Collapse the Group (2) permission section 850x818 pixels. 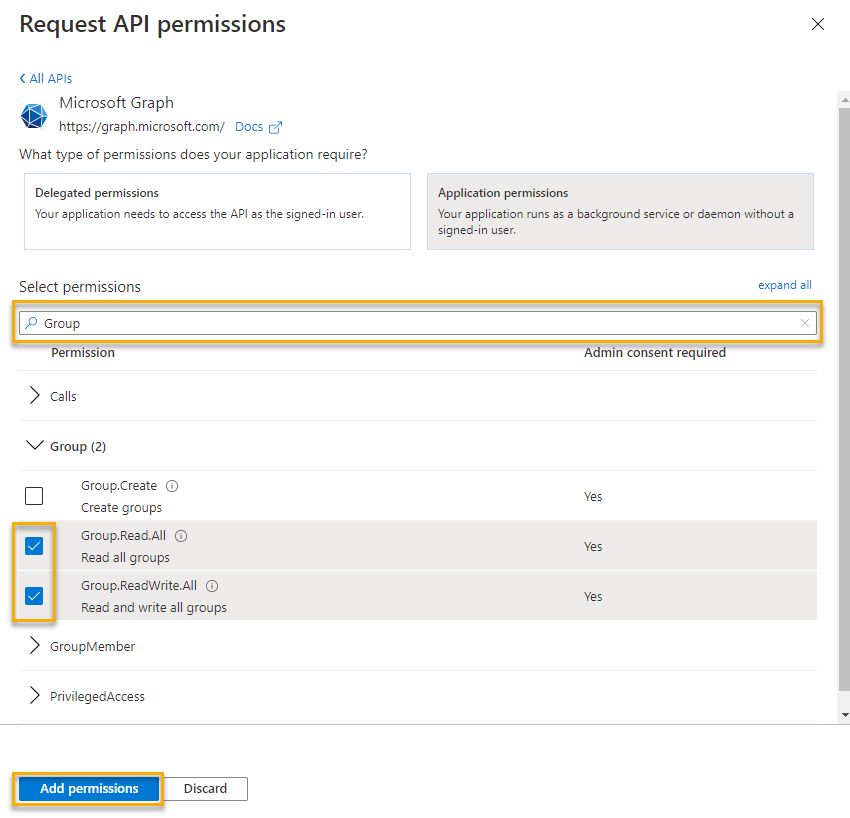click(x=34, y=445)
